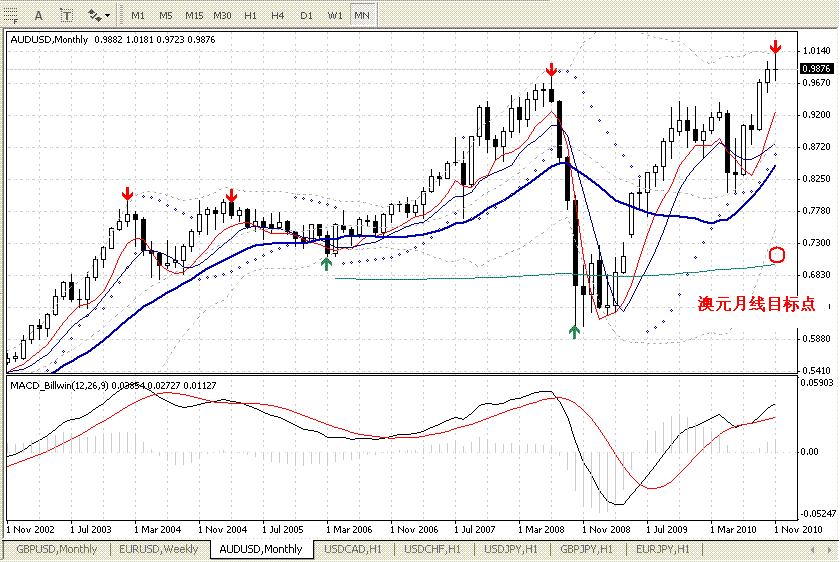
Task: Switch to the EURUSD,Weekly tab
Action: click(x=158, y=549)
